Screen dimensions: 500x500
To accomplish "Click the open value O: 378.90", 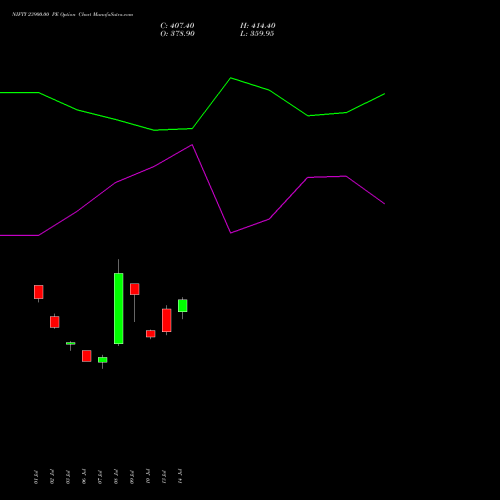I will pyautogui.click(x=177, y=34).
